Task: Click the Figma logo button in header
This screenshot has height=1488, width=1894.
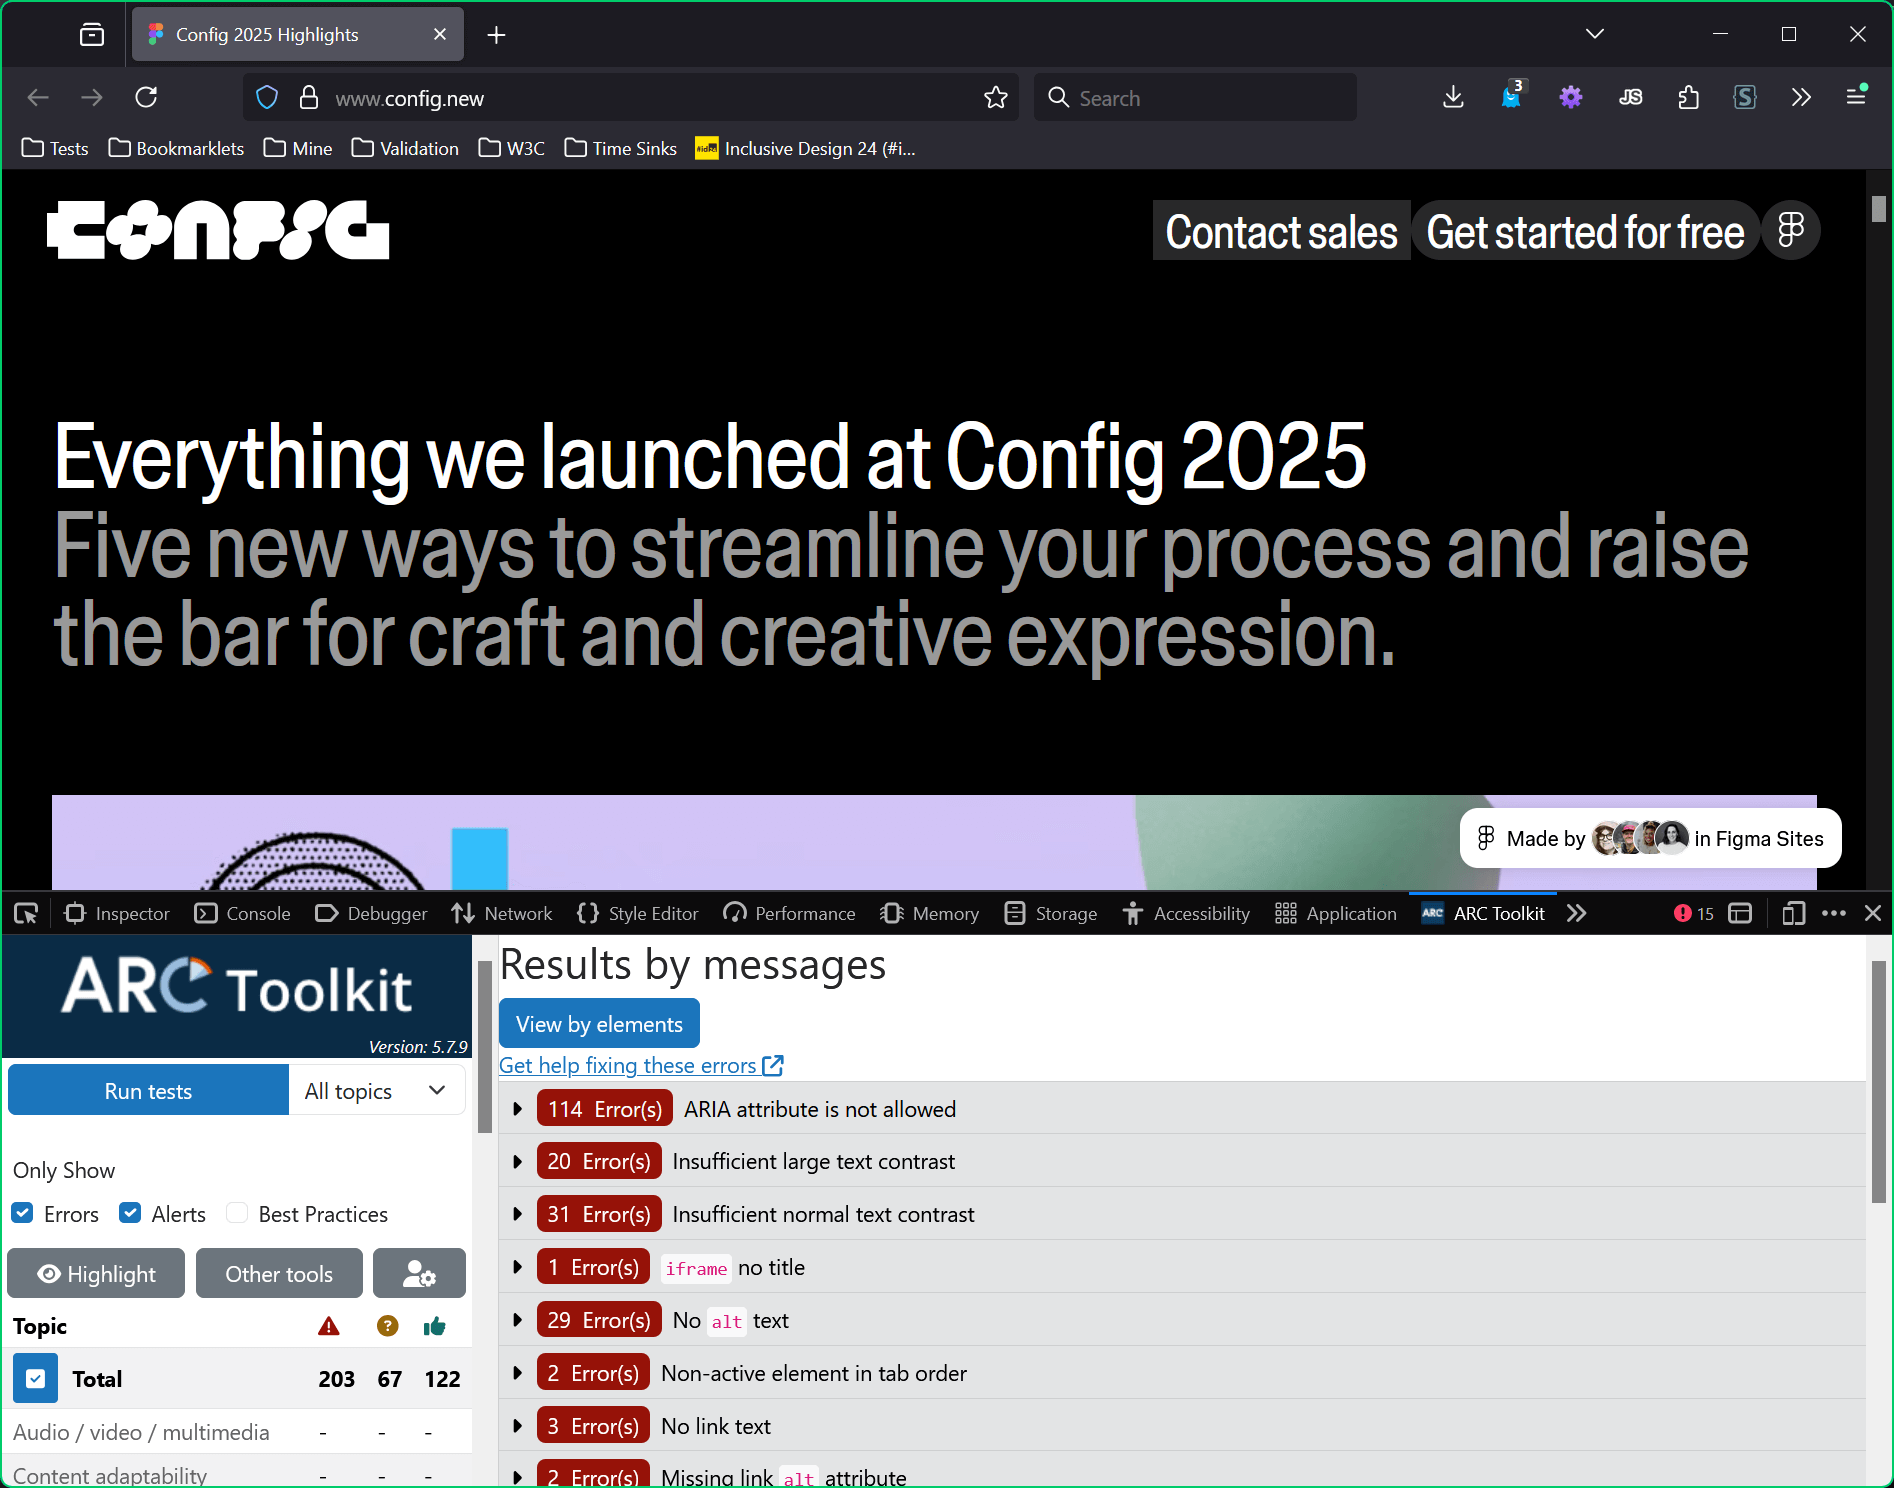Action: tap(1791, 230)
